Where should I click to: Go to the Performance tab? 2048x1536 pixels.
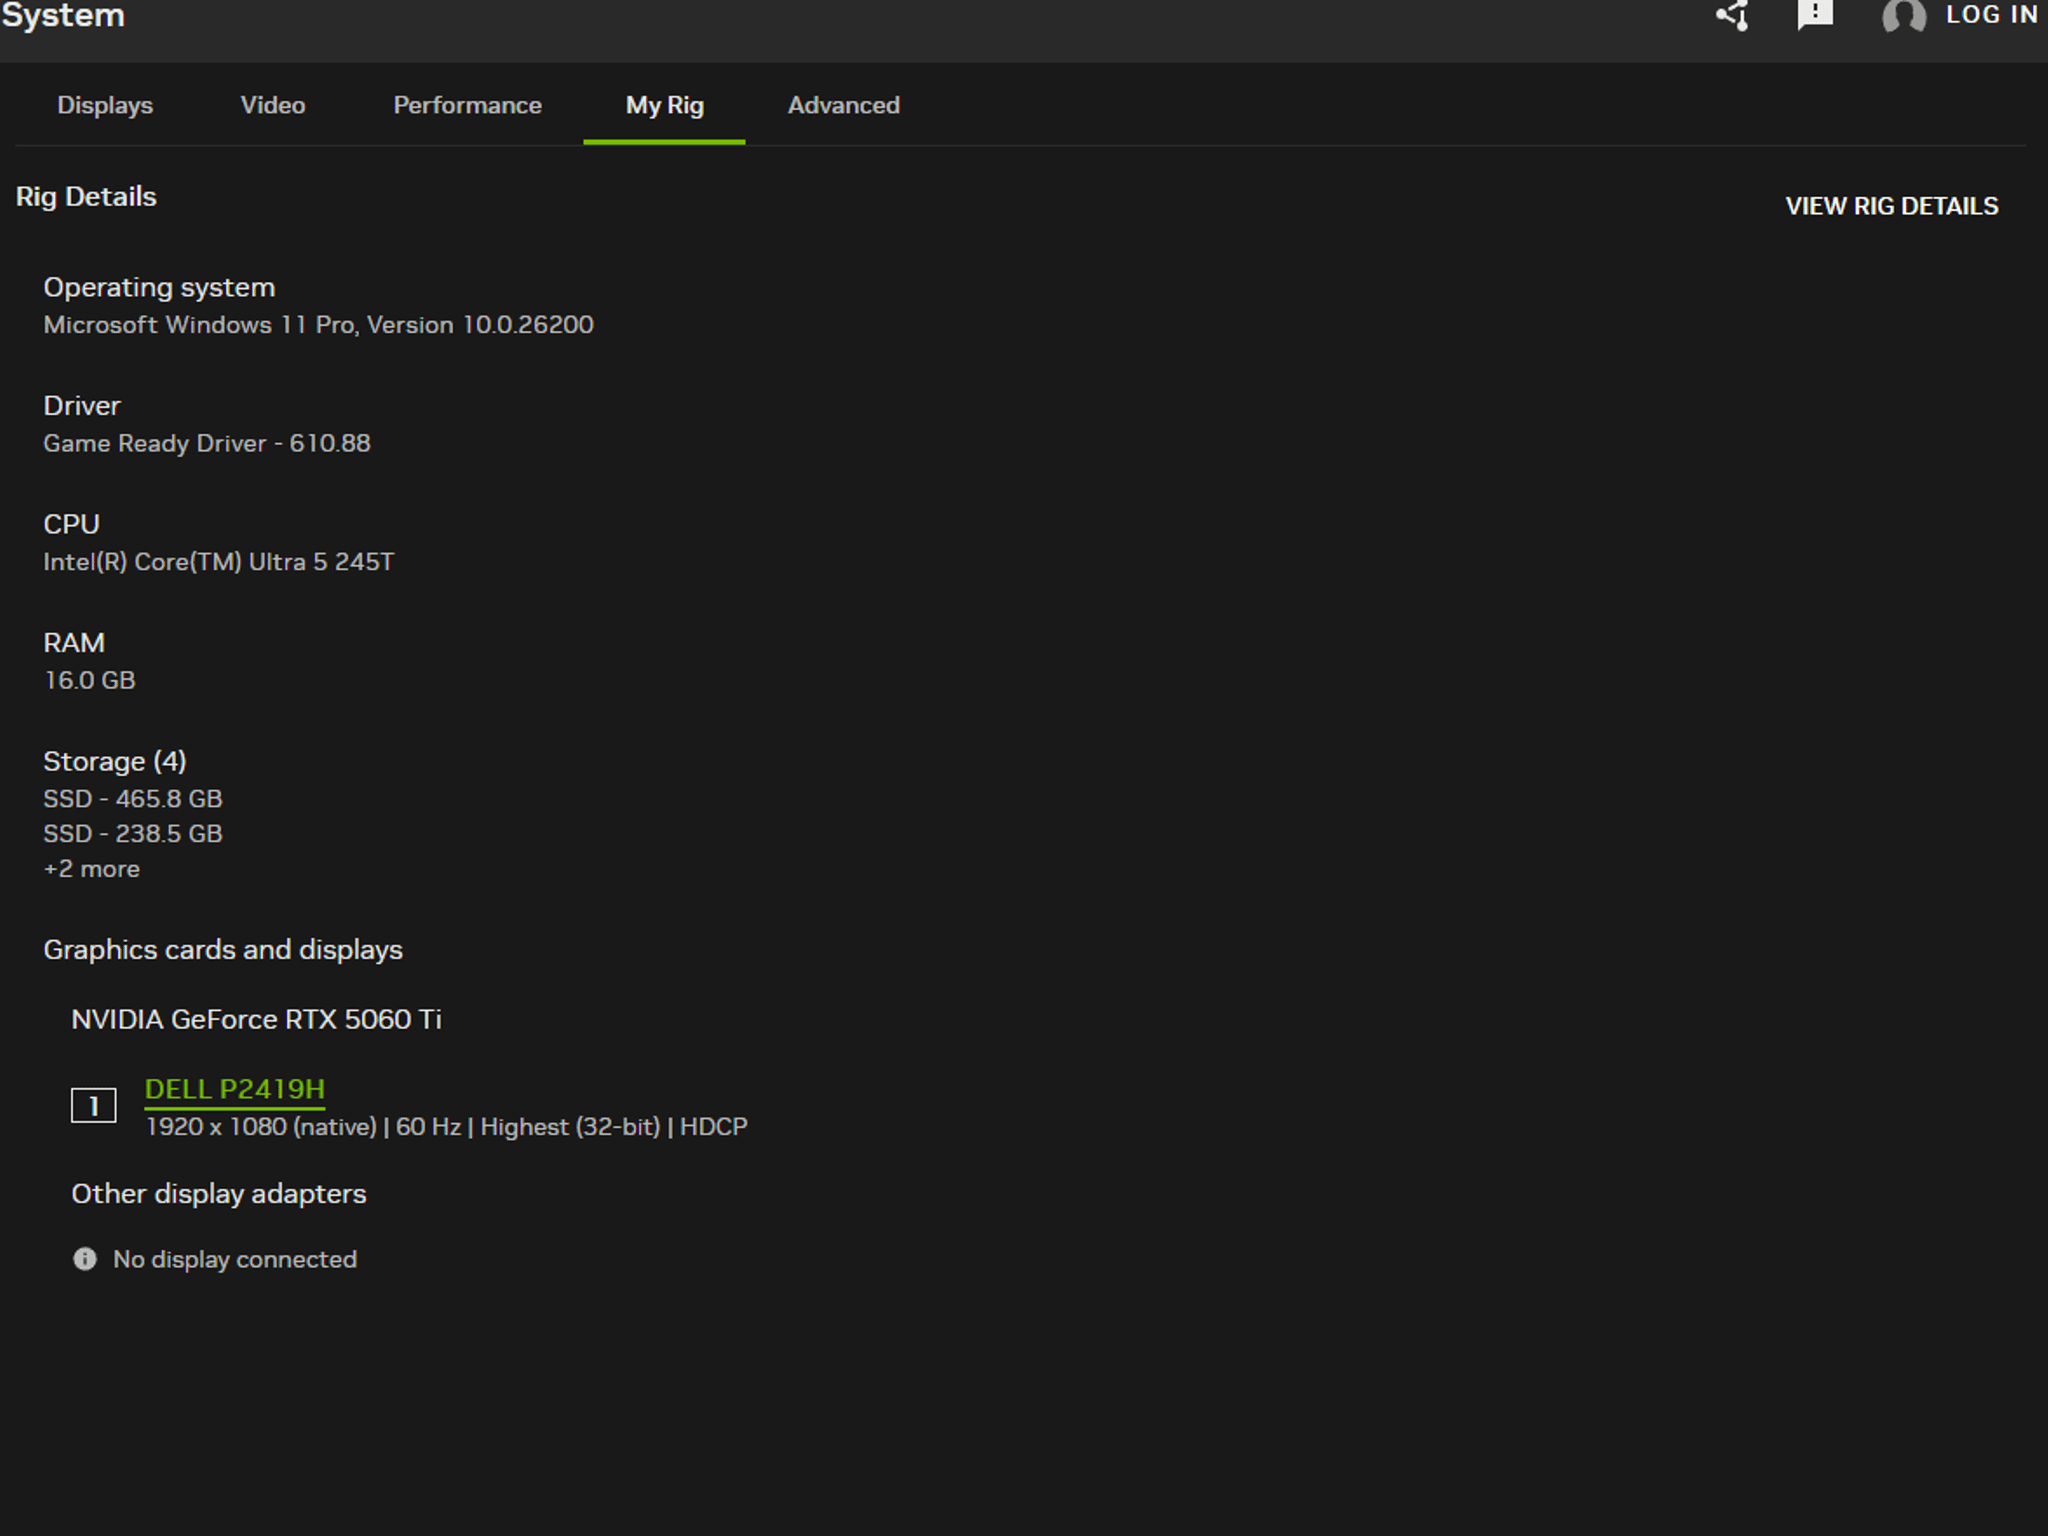tap(467, 105)
